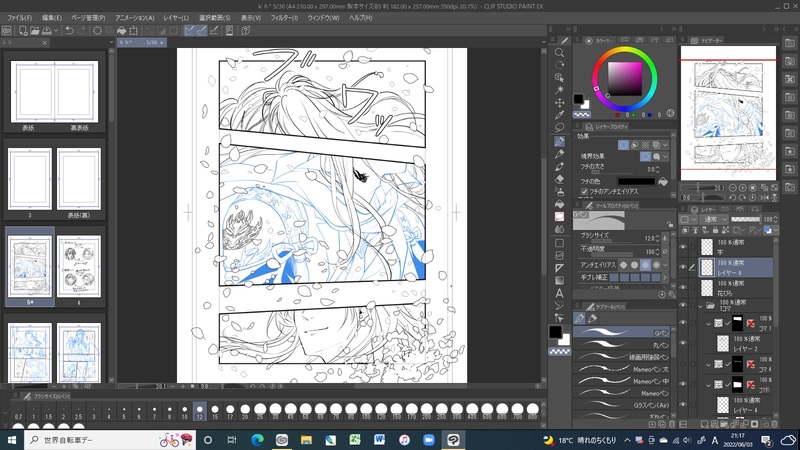The height and width of the screenshot is (450, 800).
Task: Toggle Snap to Special Ruler in command bar
Action: pyautogui.click(x=202, y=31)
